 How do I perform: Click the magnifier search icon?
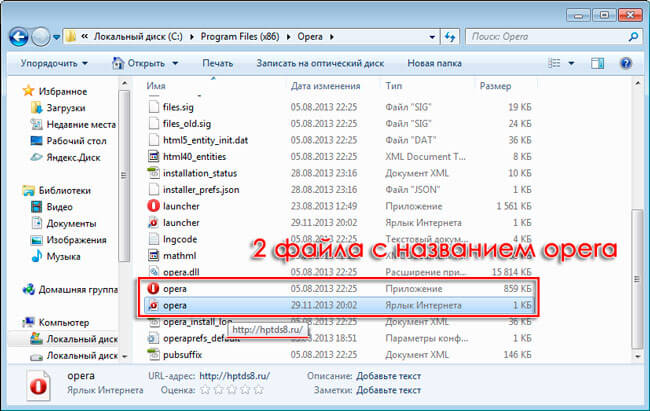[x=633, y=37]
